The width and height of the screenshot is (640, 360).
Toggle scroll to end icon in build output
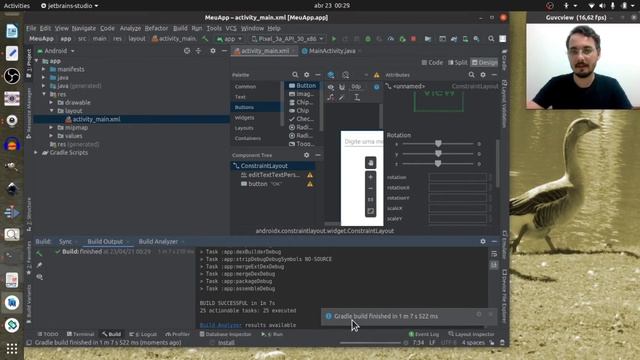494,265
